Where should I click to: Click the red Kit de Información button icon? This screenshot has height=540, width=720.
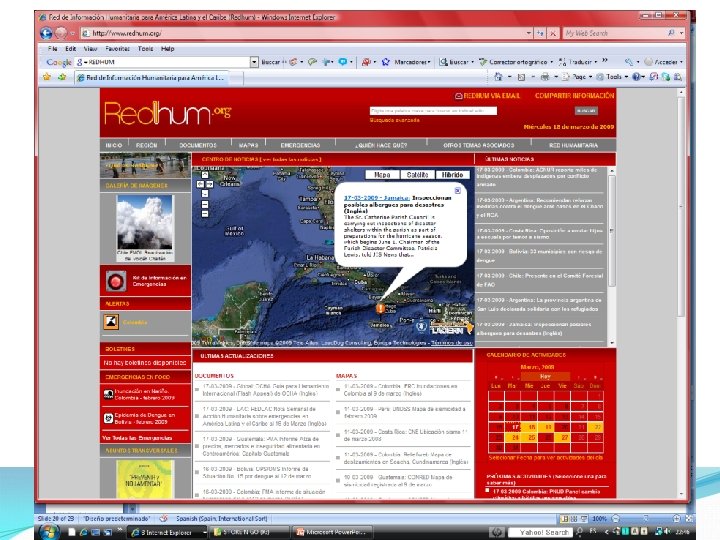[115, 281]
